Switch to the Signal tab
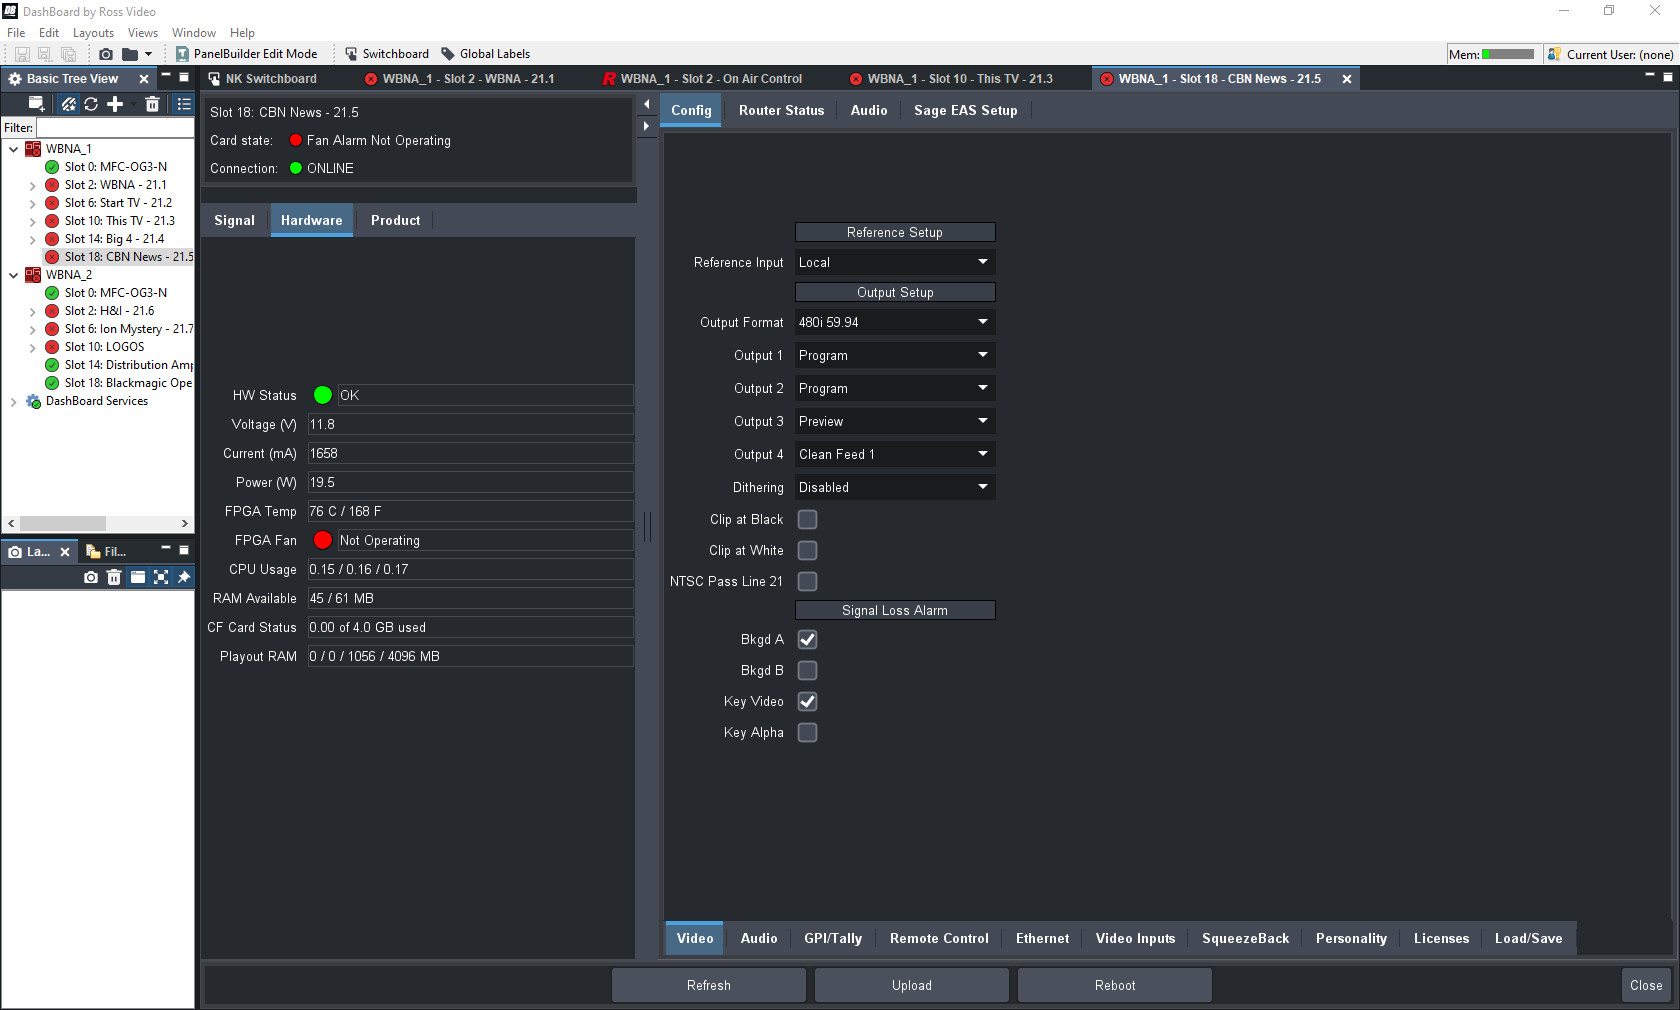1680x1010 pixels. click(x=234, y=220)
